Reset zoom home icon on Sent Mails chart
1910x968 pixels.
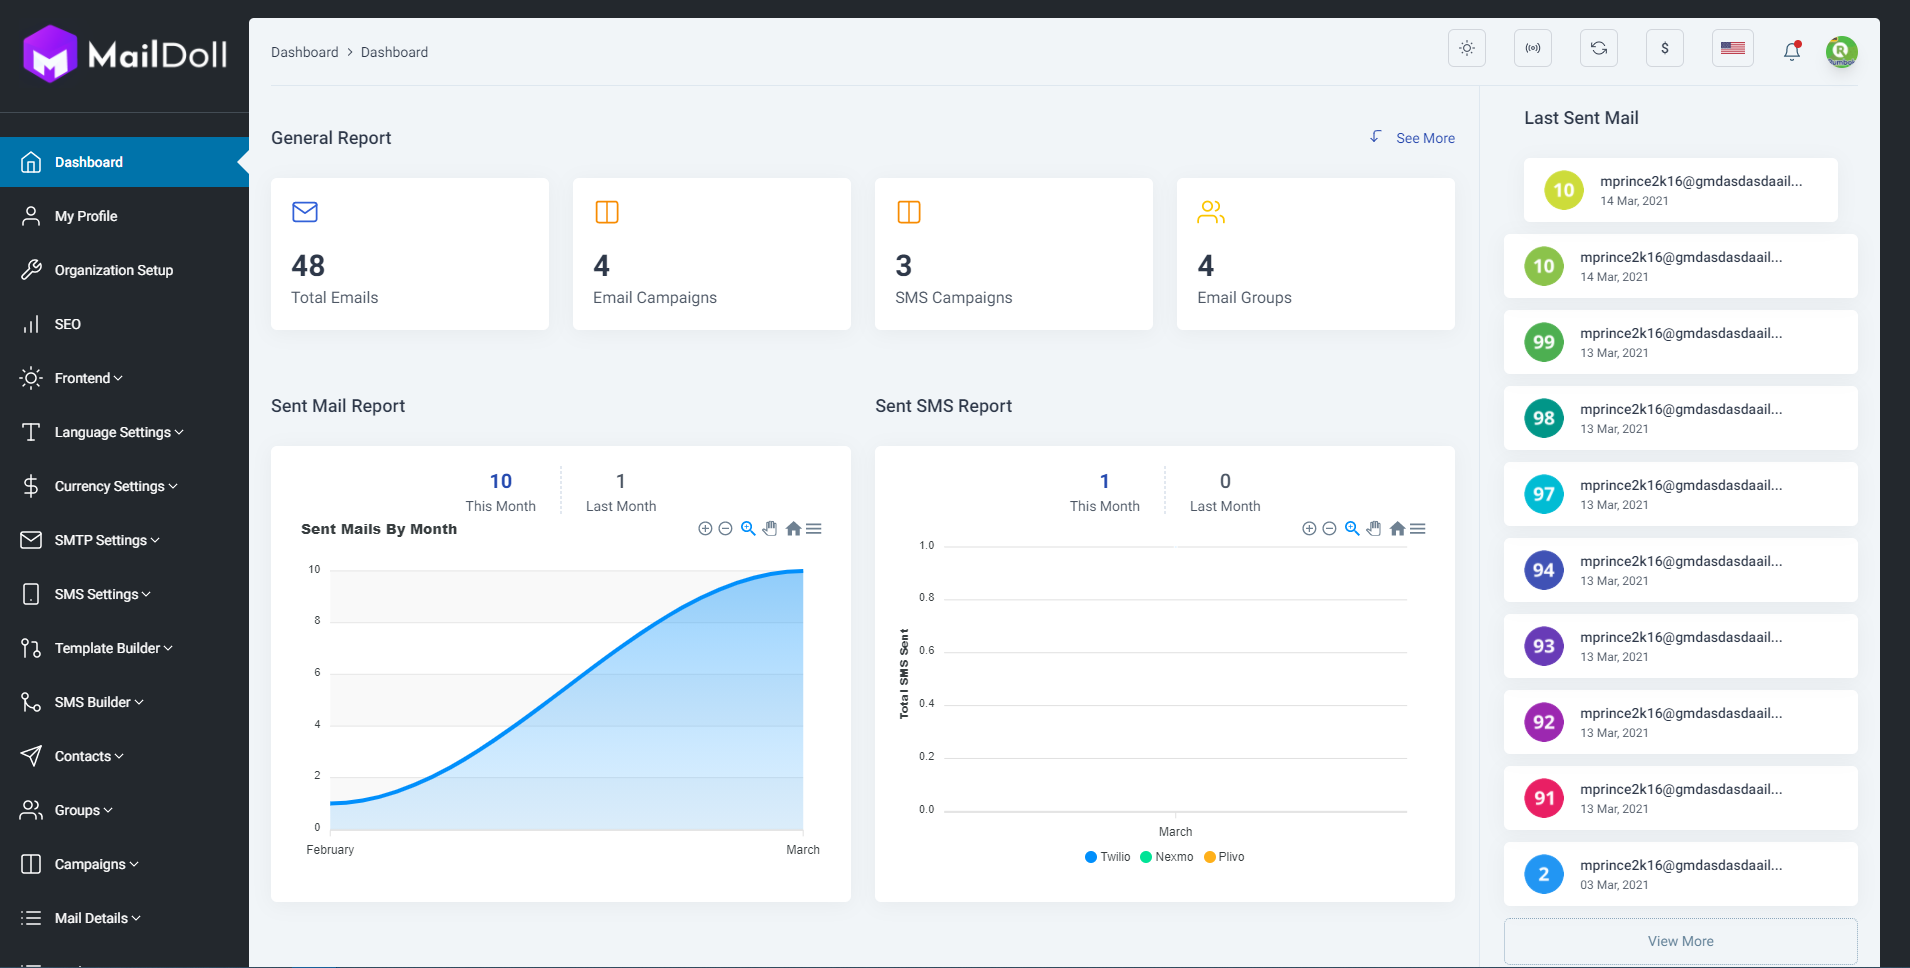793,529
